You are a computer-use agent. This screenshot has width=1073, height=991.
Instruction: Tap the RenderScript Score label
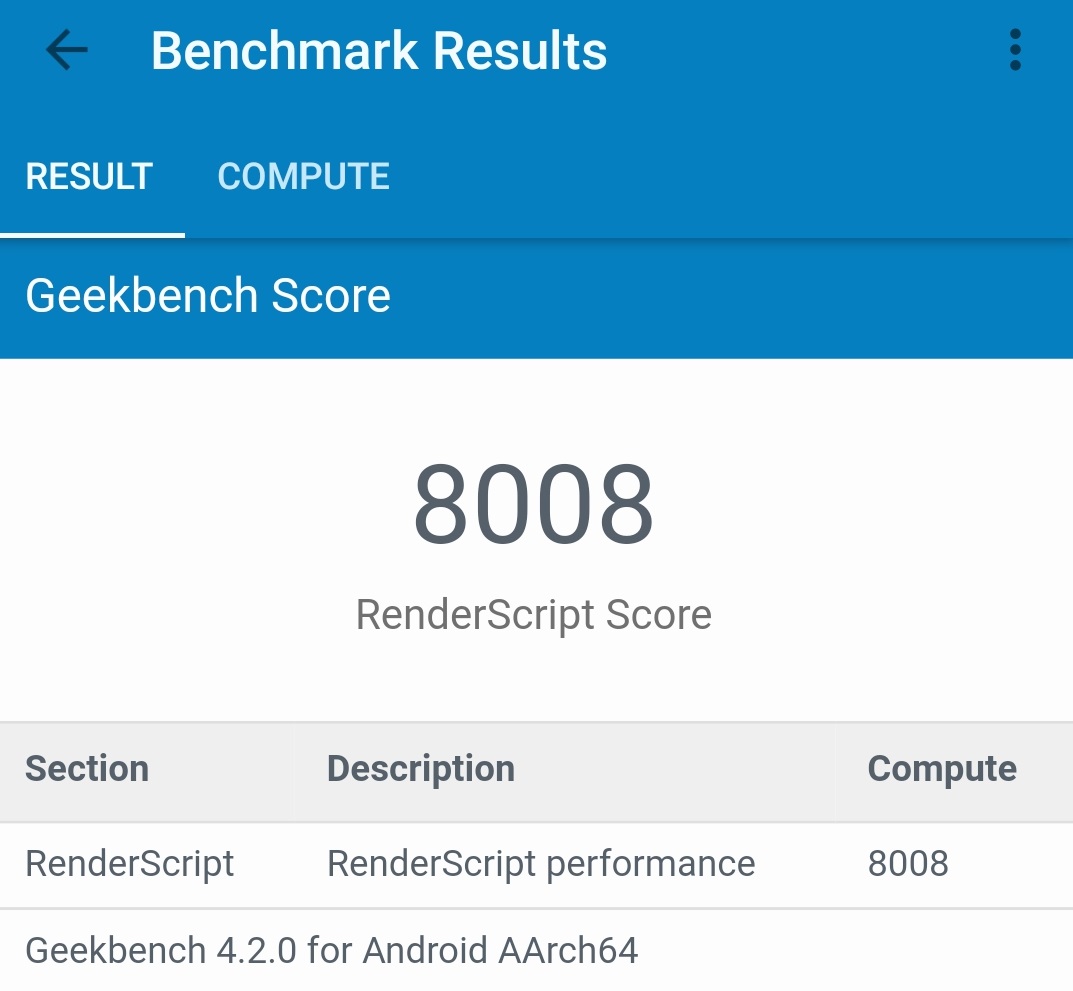click(534, 615)
